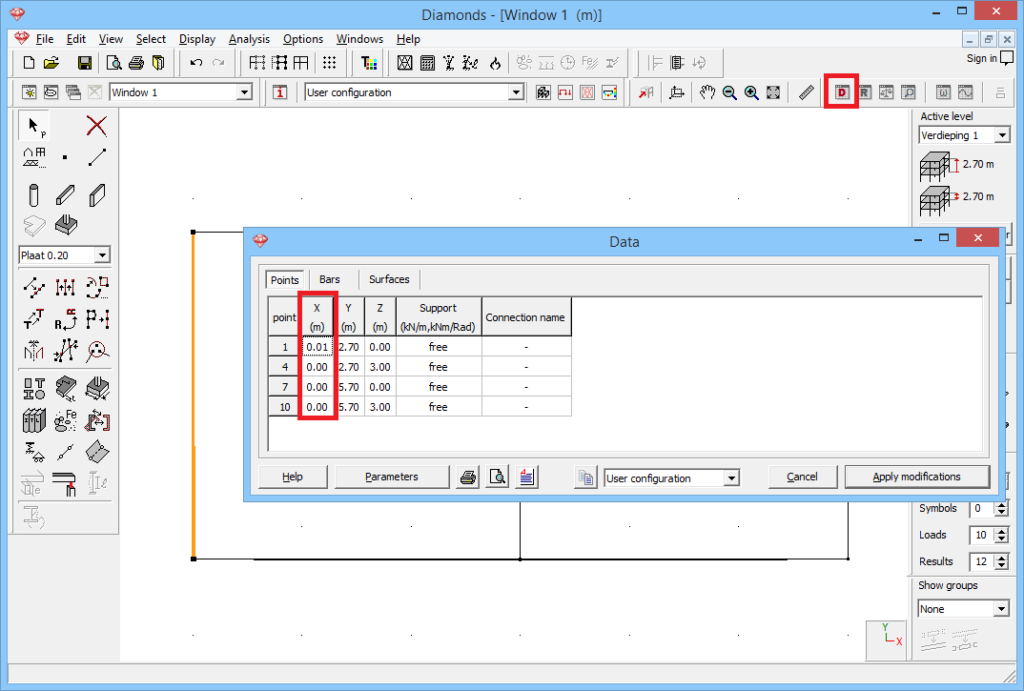Open the File menu
Image resolution: width=1024 pixels, height=691 pixels.
(x=44, y=39)
